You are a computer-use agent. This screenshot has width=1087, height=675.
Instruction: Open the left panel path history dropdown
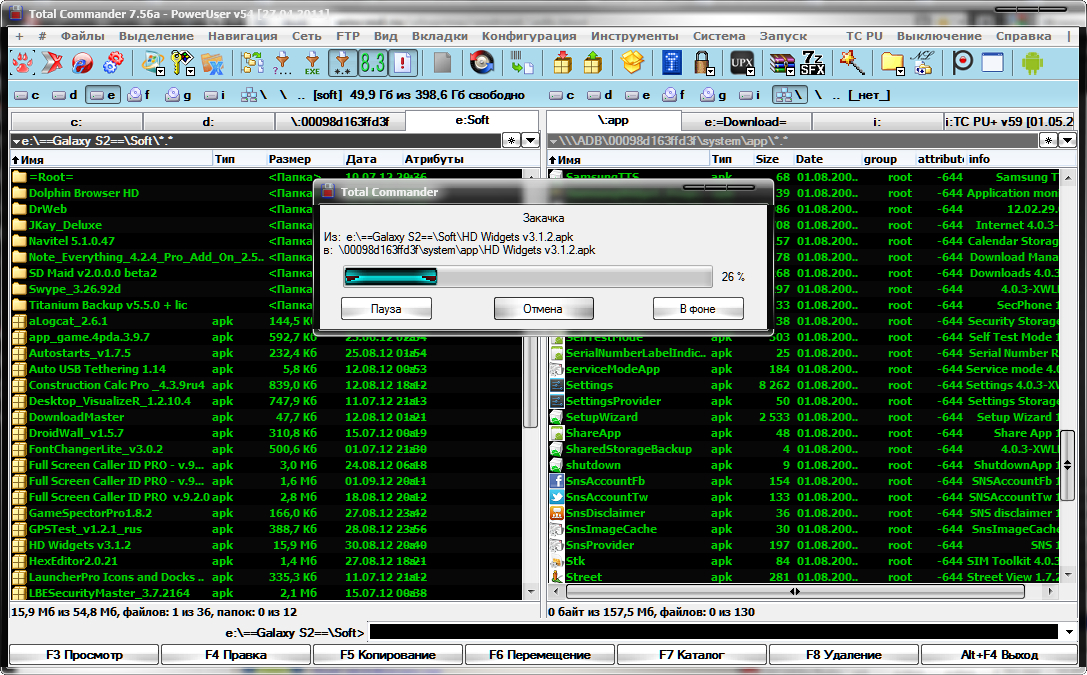click(530, 141)
